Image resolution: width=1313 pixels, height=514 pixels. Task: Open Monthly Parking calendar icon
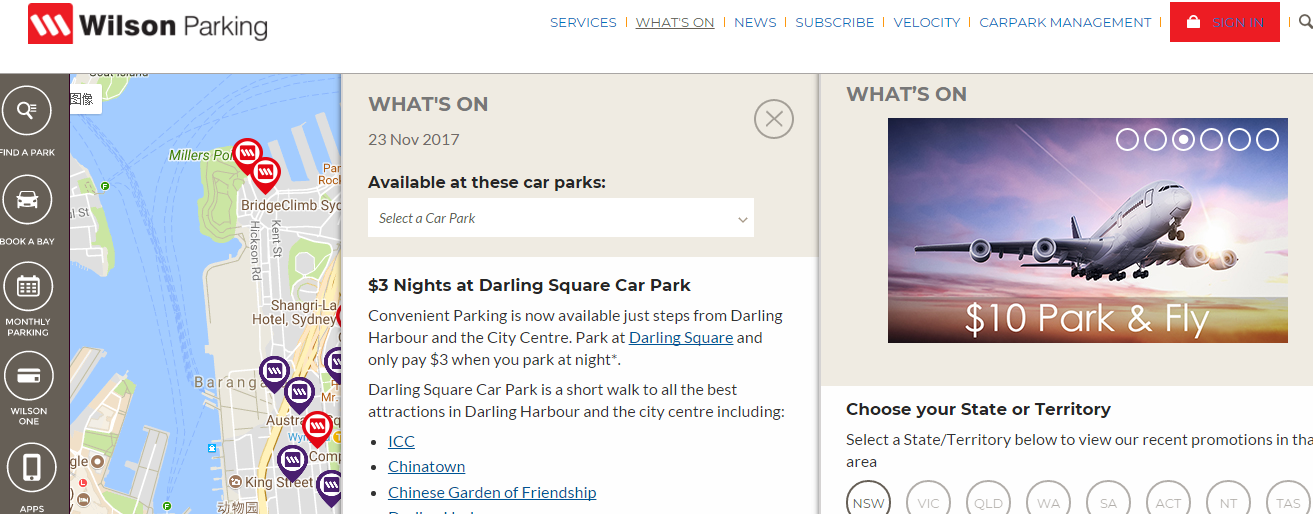[28, 286]
